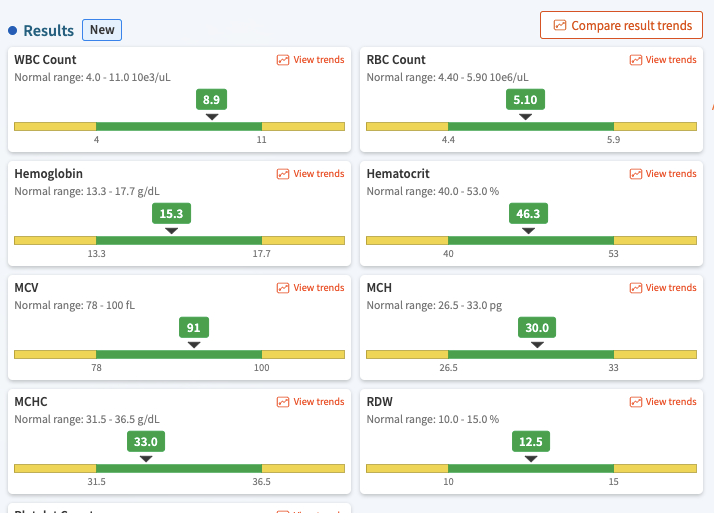Click the RDW card title
Screen dimensions: 714x513
[380, 402]
